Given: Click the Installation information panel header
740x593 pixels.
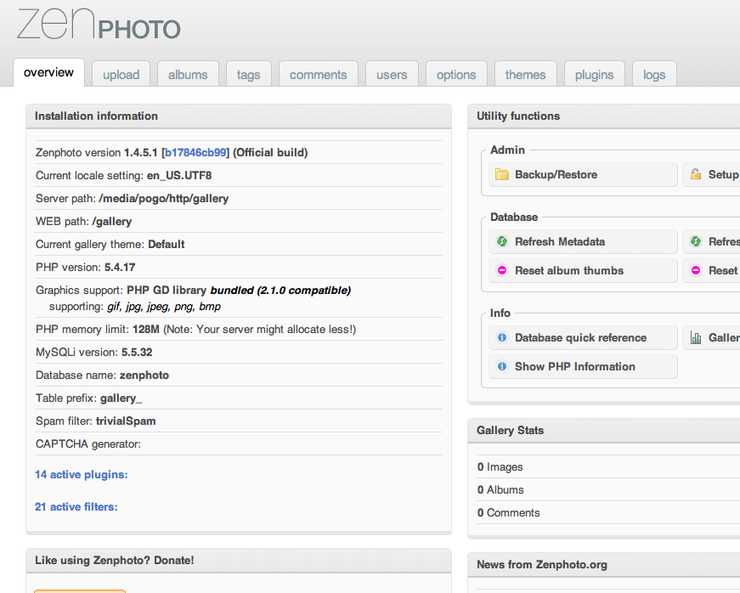Looking at the screenshot, I should point(238,116).
